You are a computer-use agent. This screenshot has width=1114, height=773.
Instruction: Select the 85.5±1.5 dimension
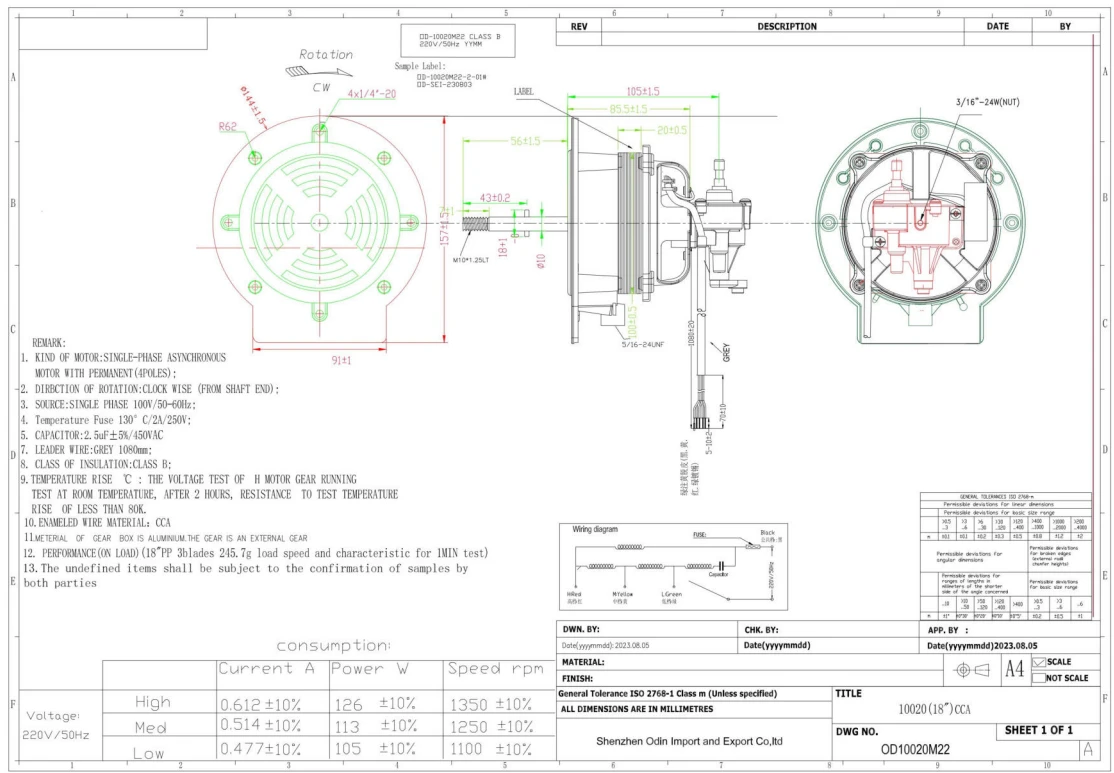tap(627, 109)
